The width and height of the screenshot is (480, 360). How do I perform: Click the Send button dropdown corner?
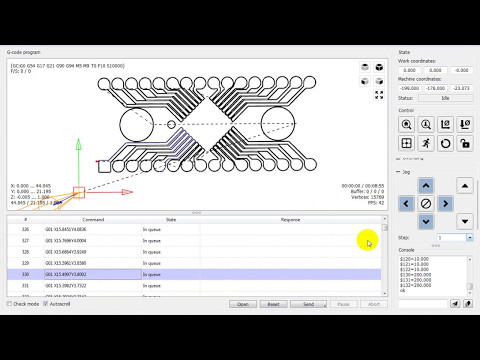(x=325, y=306)
